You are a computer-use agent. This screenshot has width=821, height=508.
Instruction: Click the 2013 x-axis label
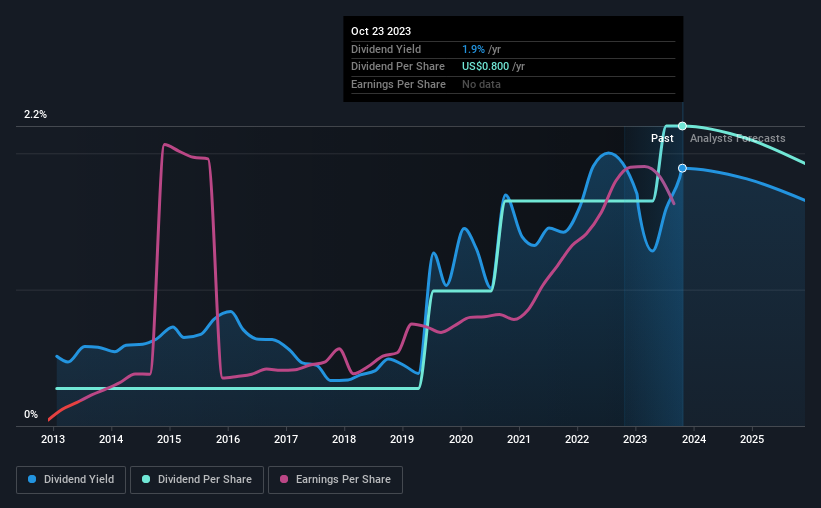(53, 439)
